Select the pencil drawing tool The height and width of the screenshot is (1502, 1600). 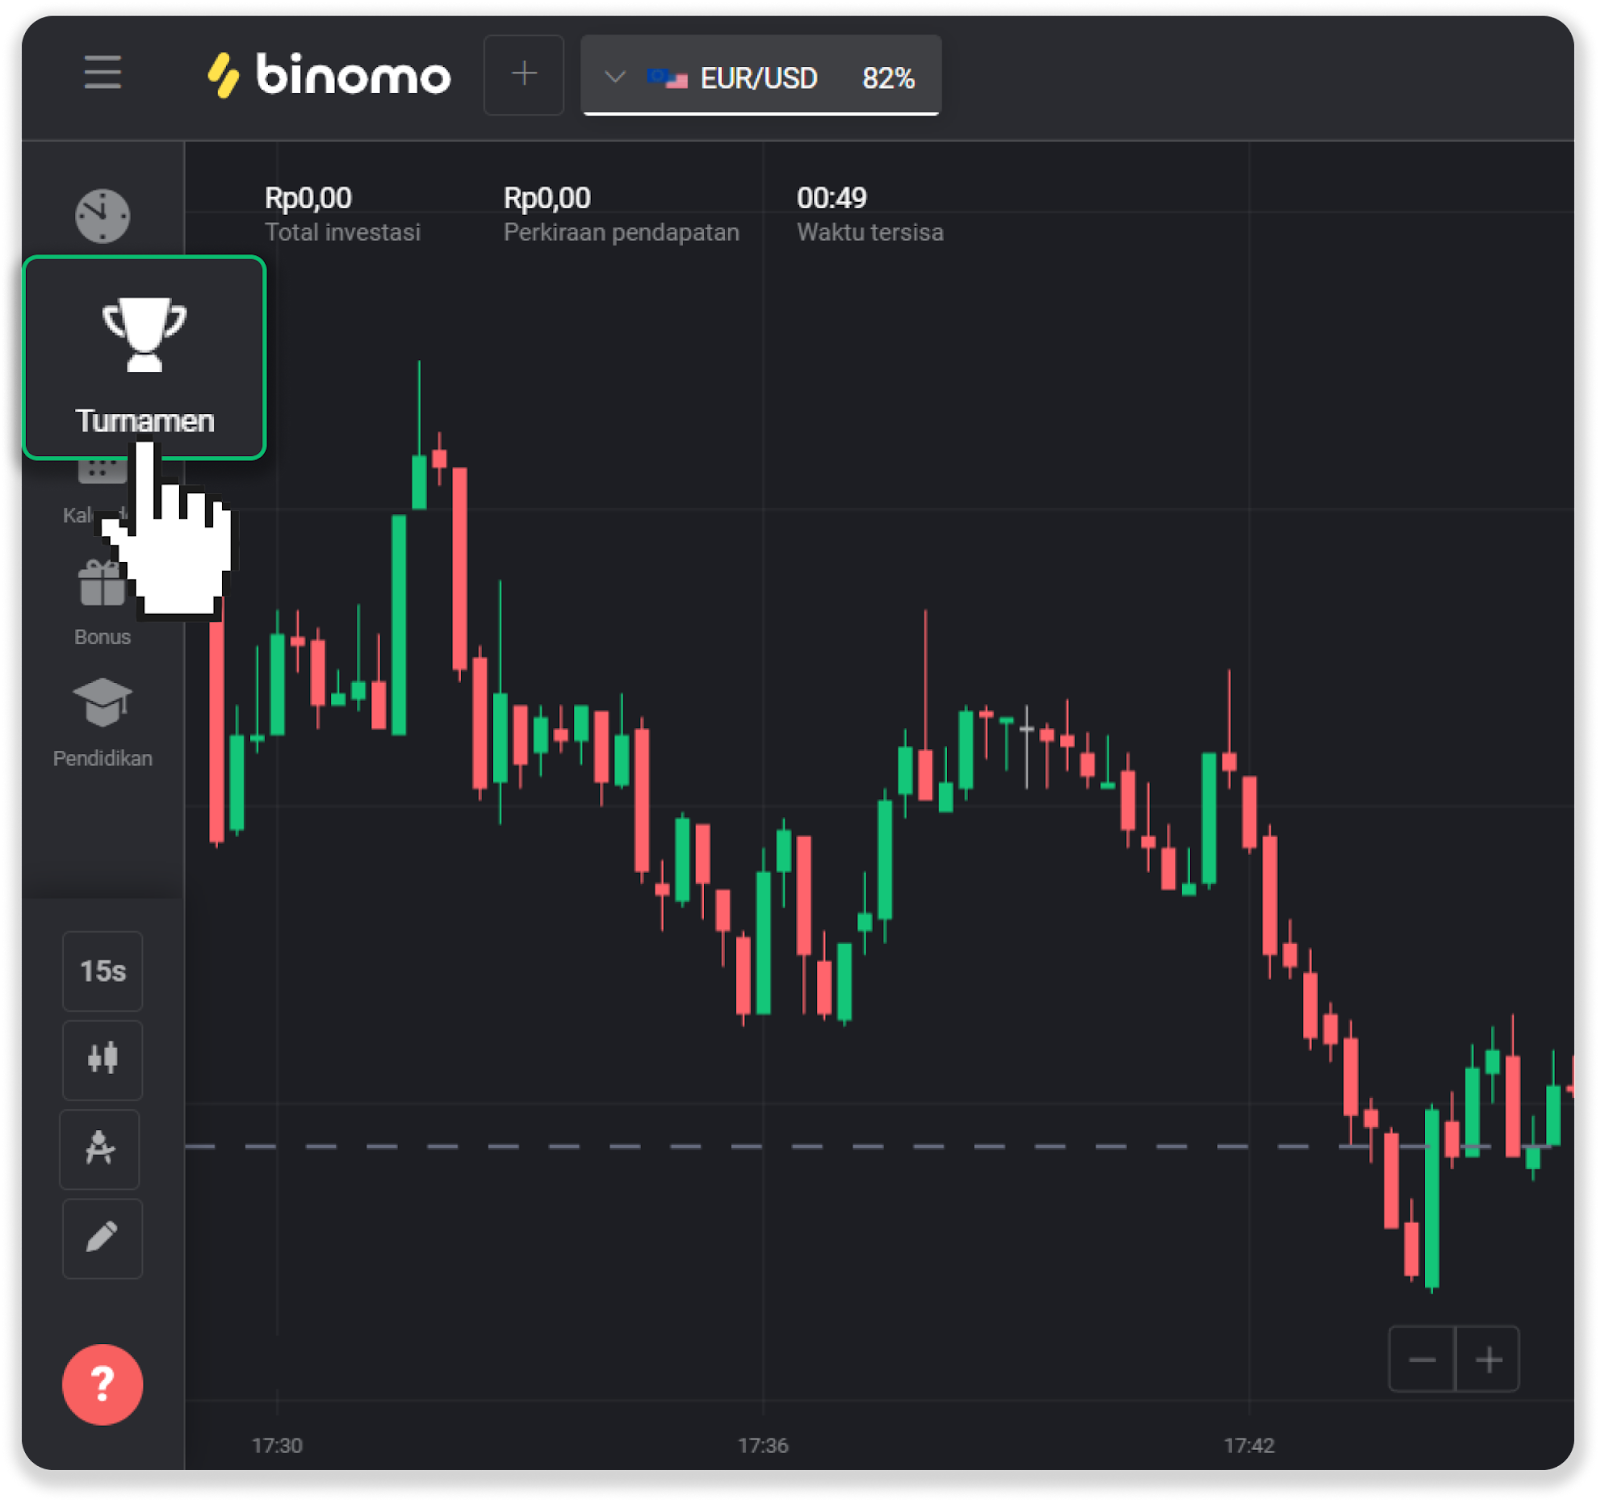pos(102,1238)
